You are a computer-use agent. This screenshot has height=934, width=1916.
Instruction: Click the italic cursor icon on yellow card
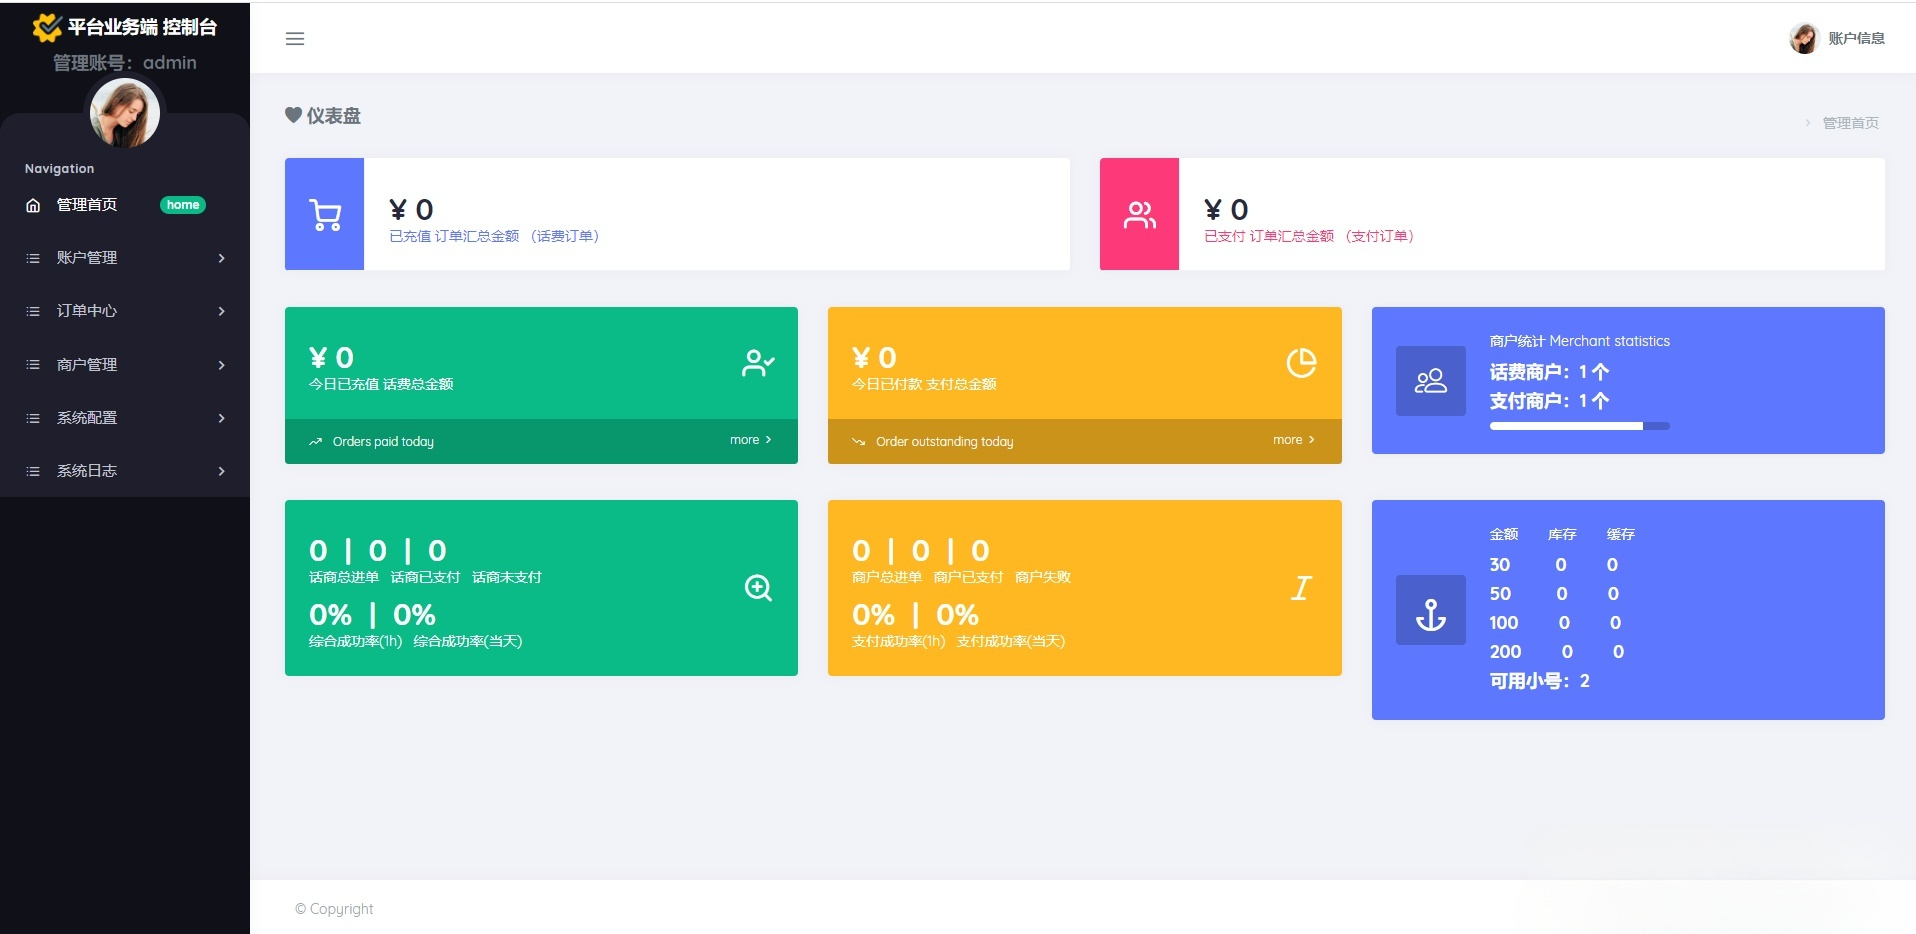1301,588
